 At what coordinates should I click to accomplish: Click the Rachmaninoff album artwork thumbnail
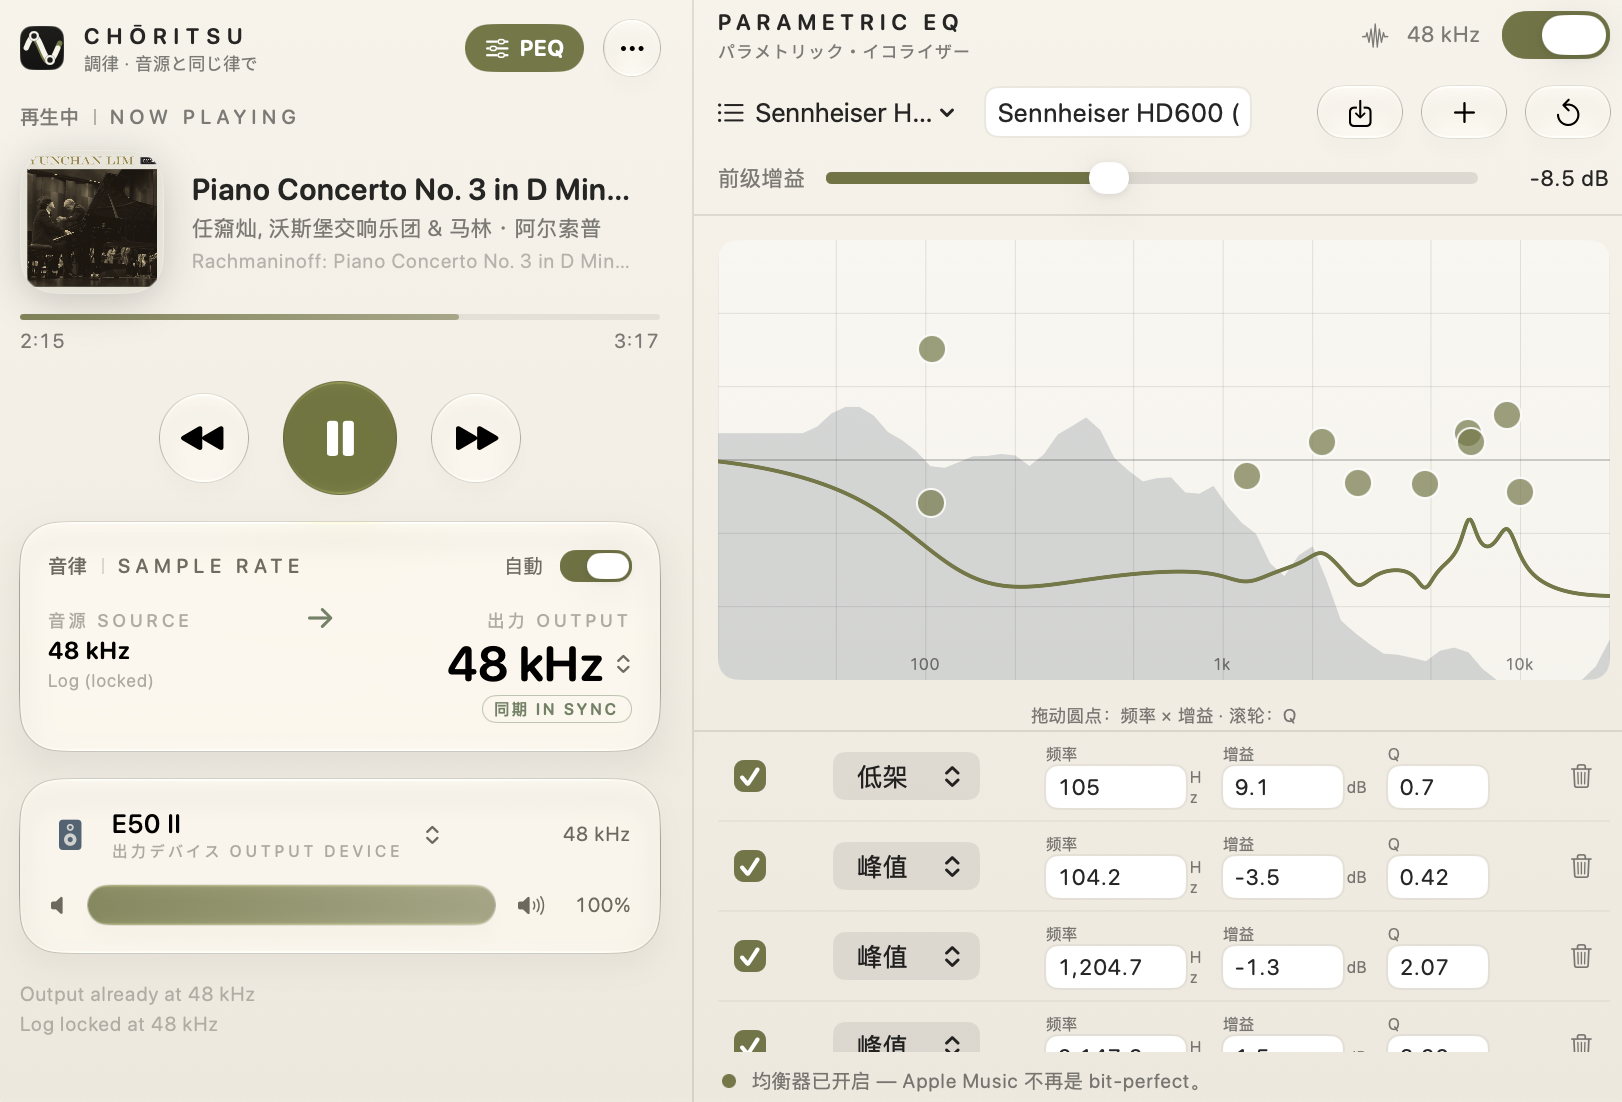coord(92,222)
